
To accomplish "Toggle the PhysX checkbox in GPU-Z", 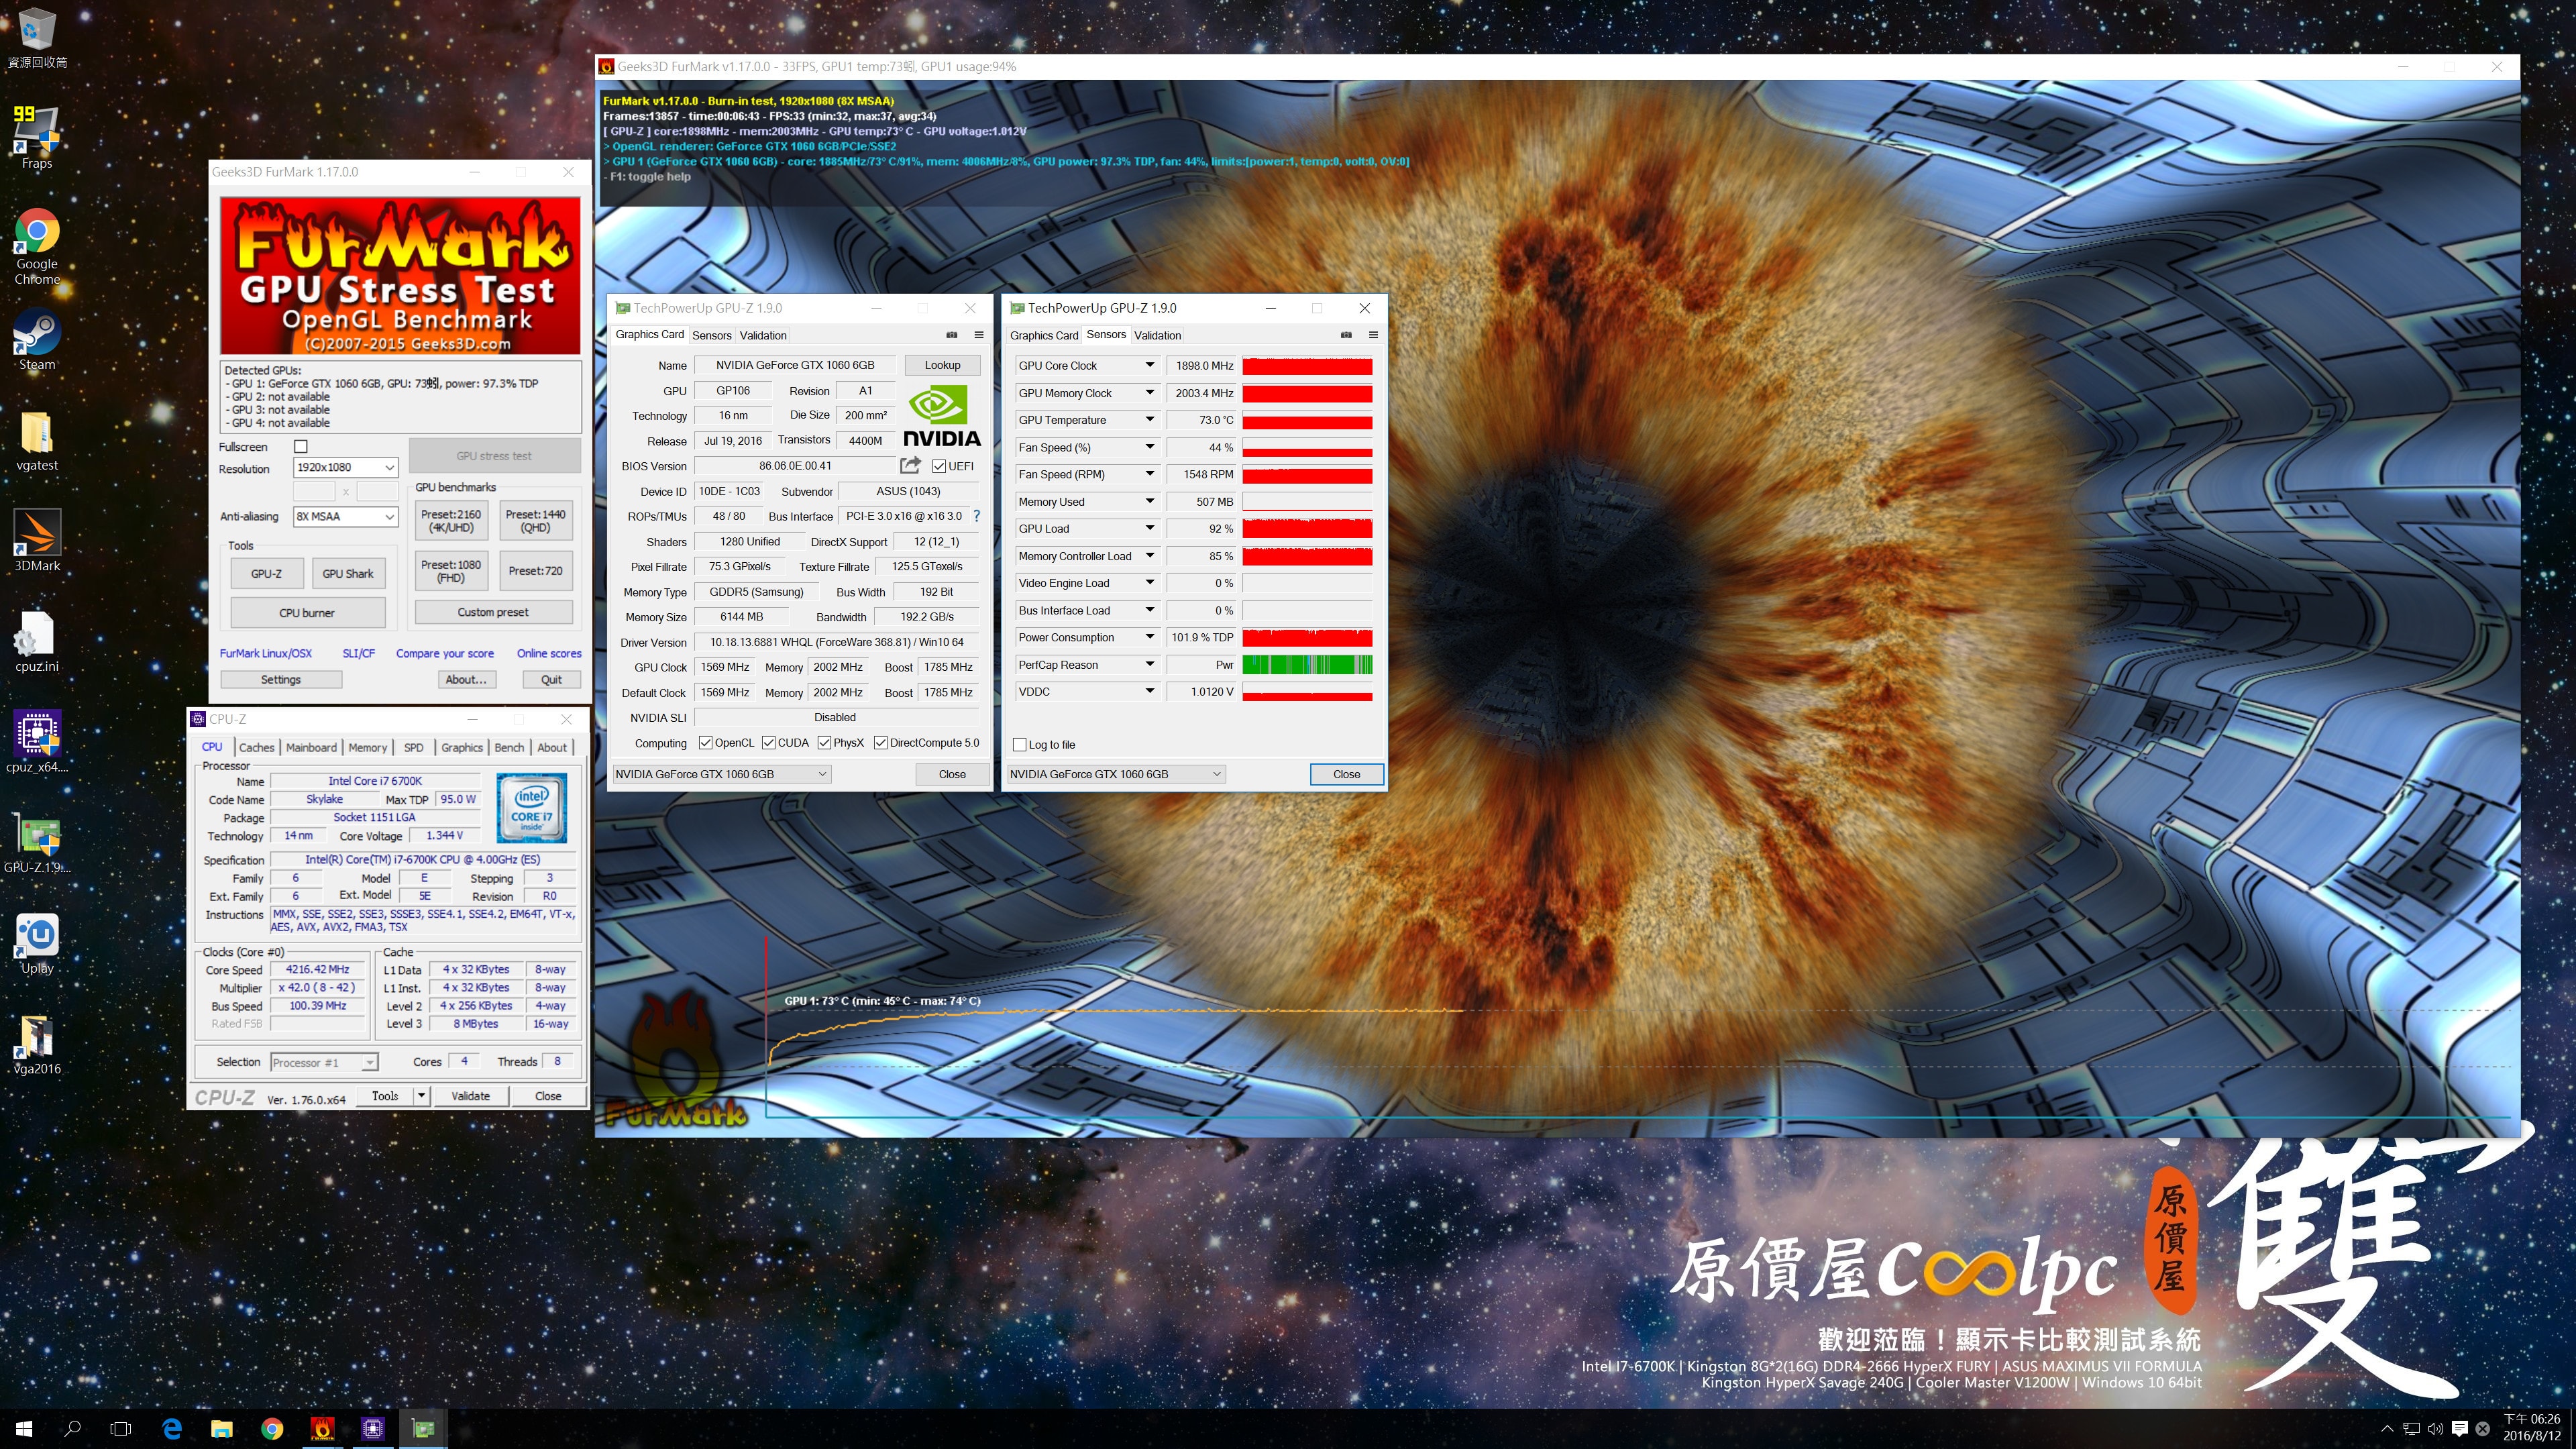I will click(825, 743).
